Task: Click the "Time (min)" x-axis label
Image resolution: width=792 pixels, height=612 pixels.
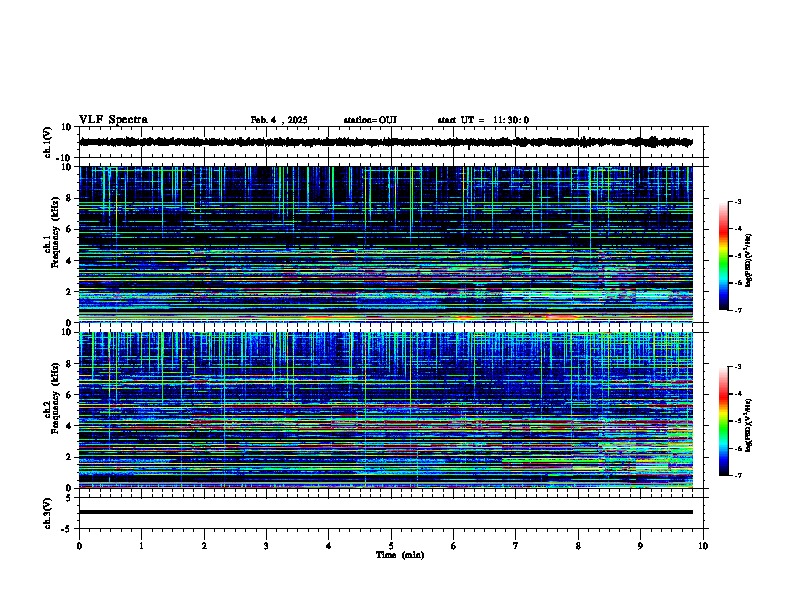Action: (400, 555)
